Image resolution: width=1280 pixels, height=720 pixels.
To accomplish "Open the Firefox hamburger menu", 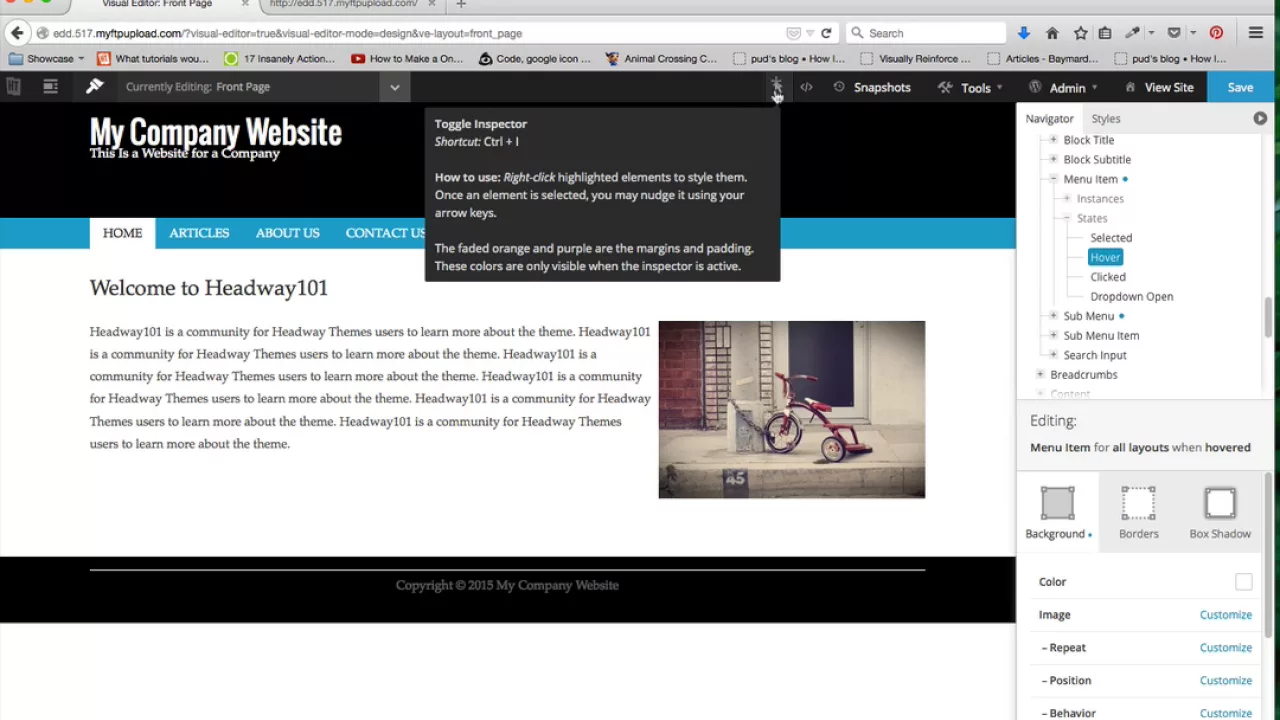I will click(1256, 33).
